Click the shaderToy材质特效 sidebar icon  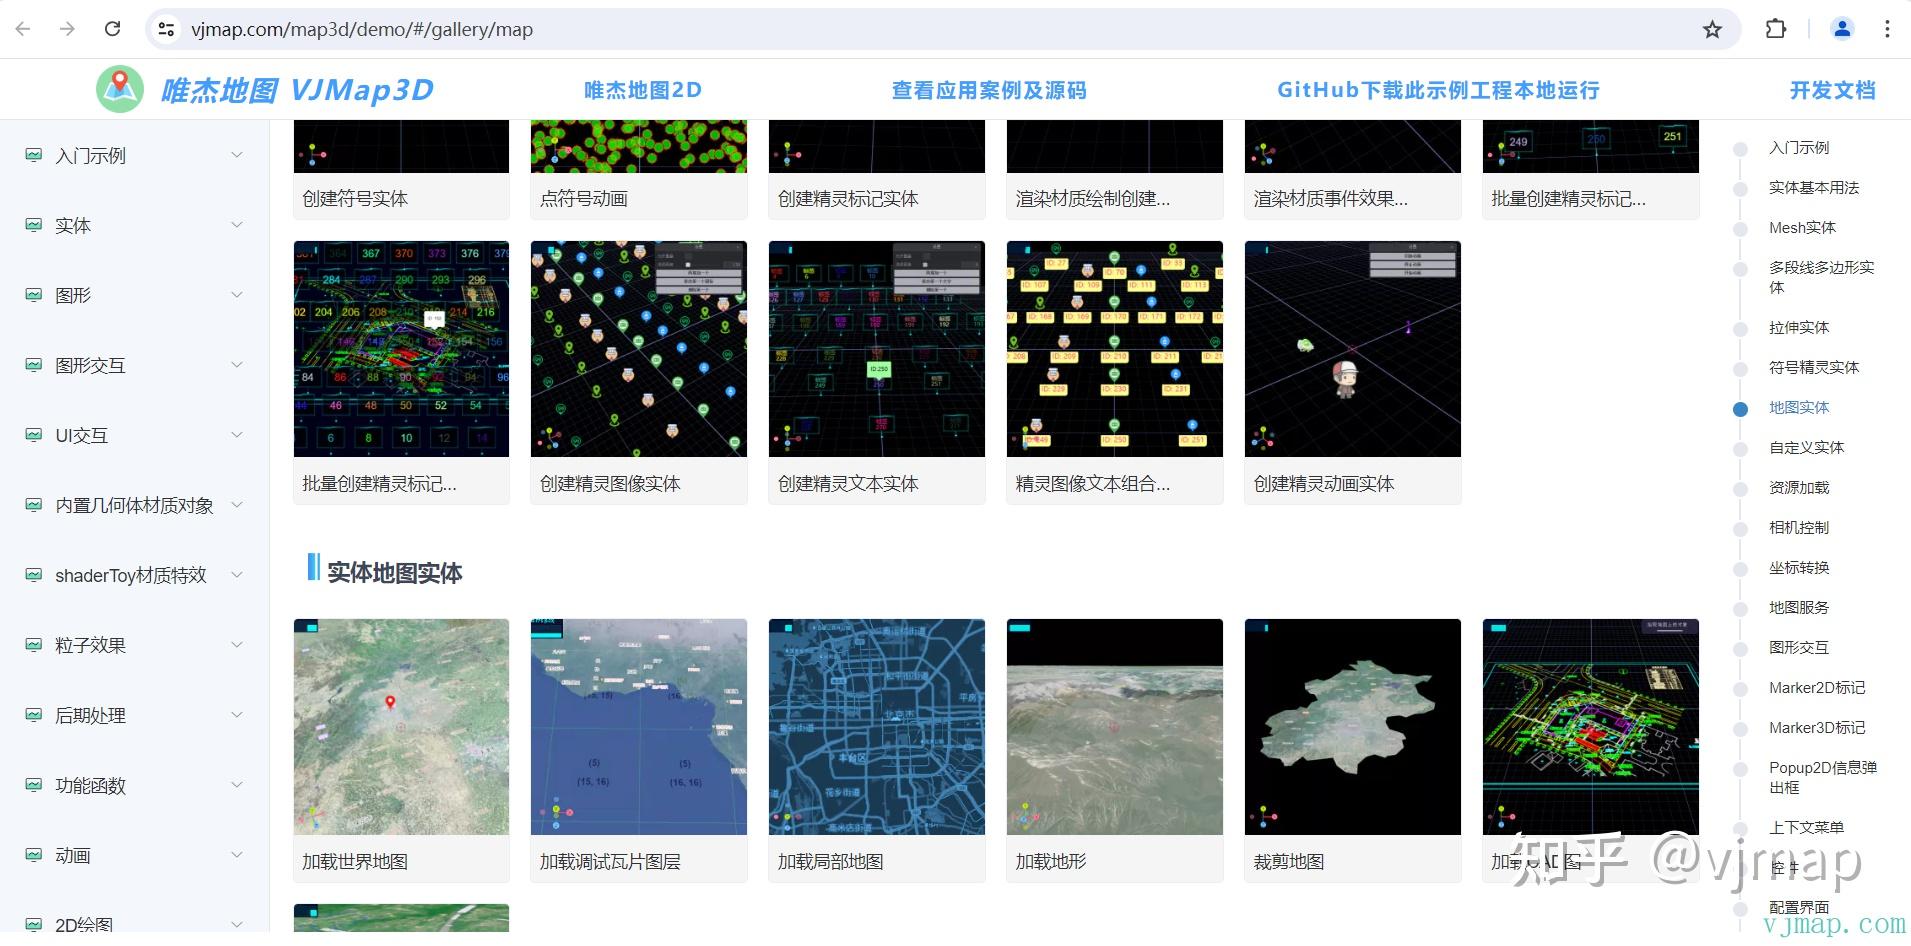click(x=33, y=575)
